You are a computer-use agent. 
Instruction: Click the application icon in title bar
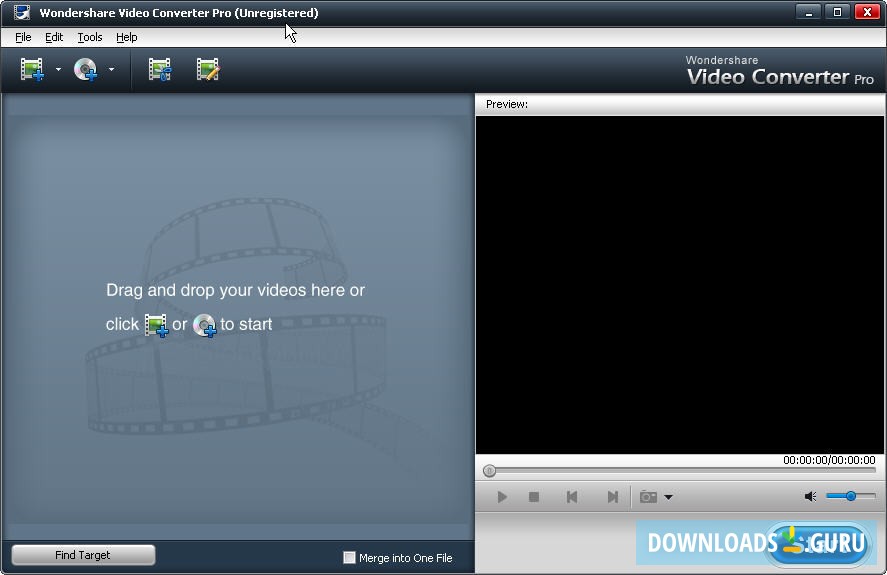click(21, 12)
